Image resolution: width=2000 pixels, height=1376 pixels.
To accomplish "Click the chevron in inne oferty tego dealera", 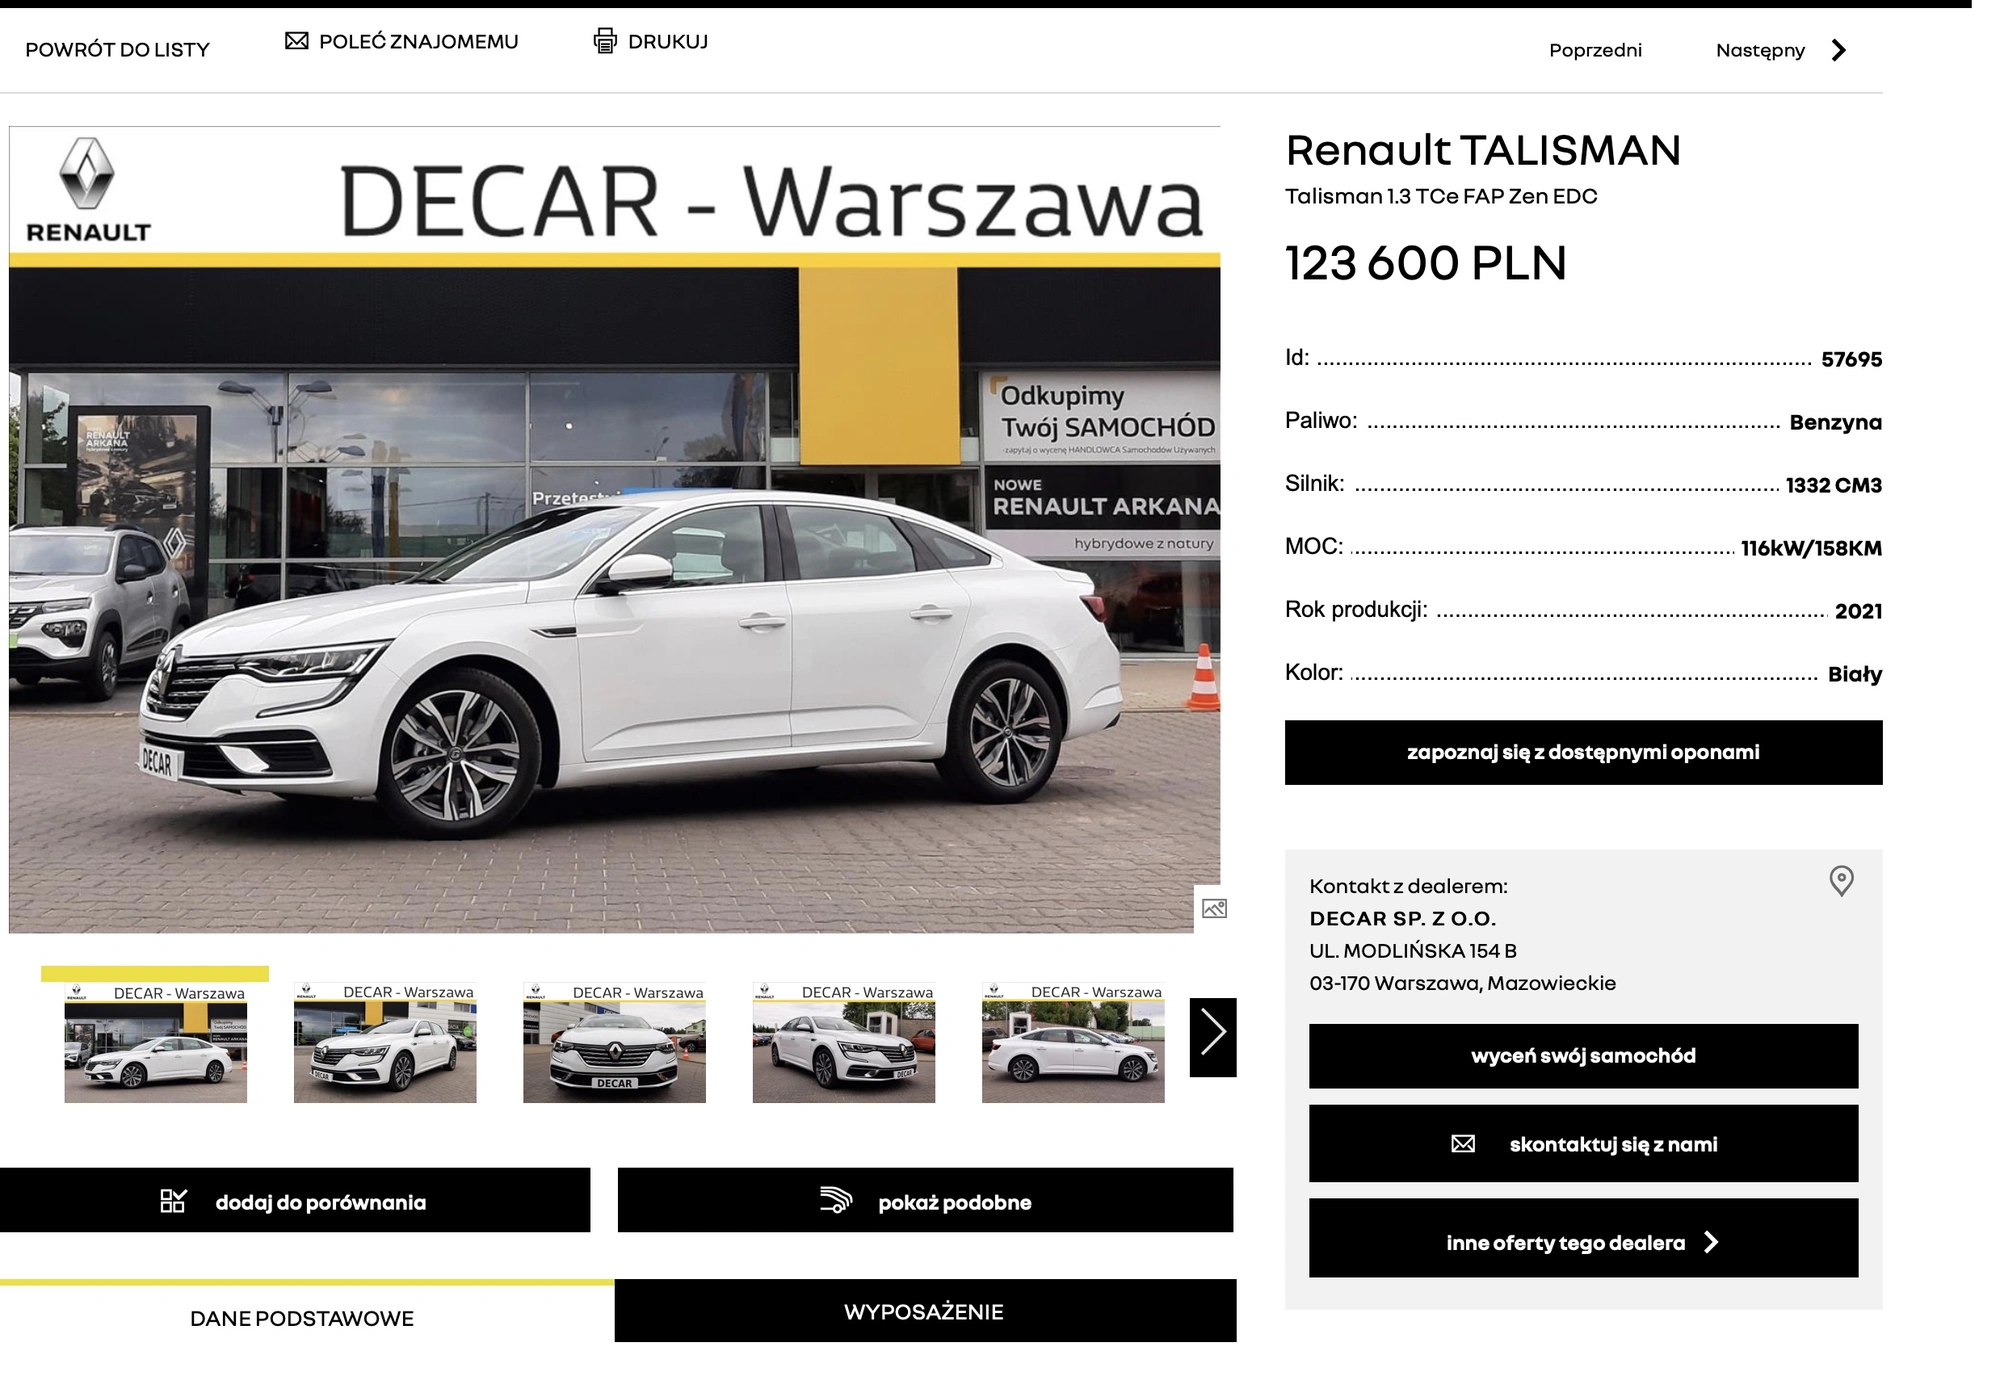I will (x=1711, y=1242).
